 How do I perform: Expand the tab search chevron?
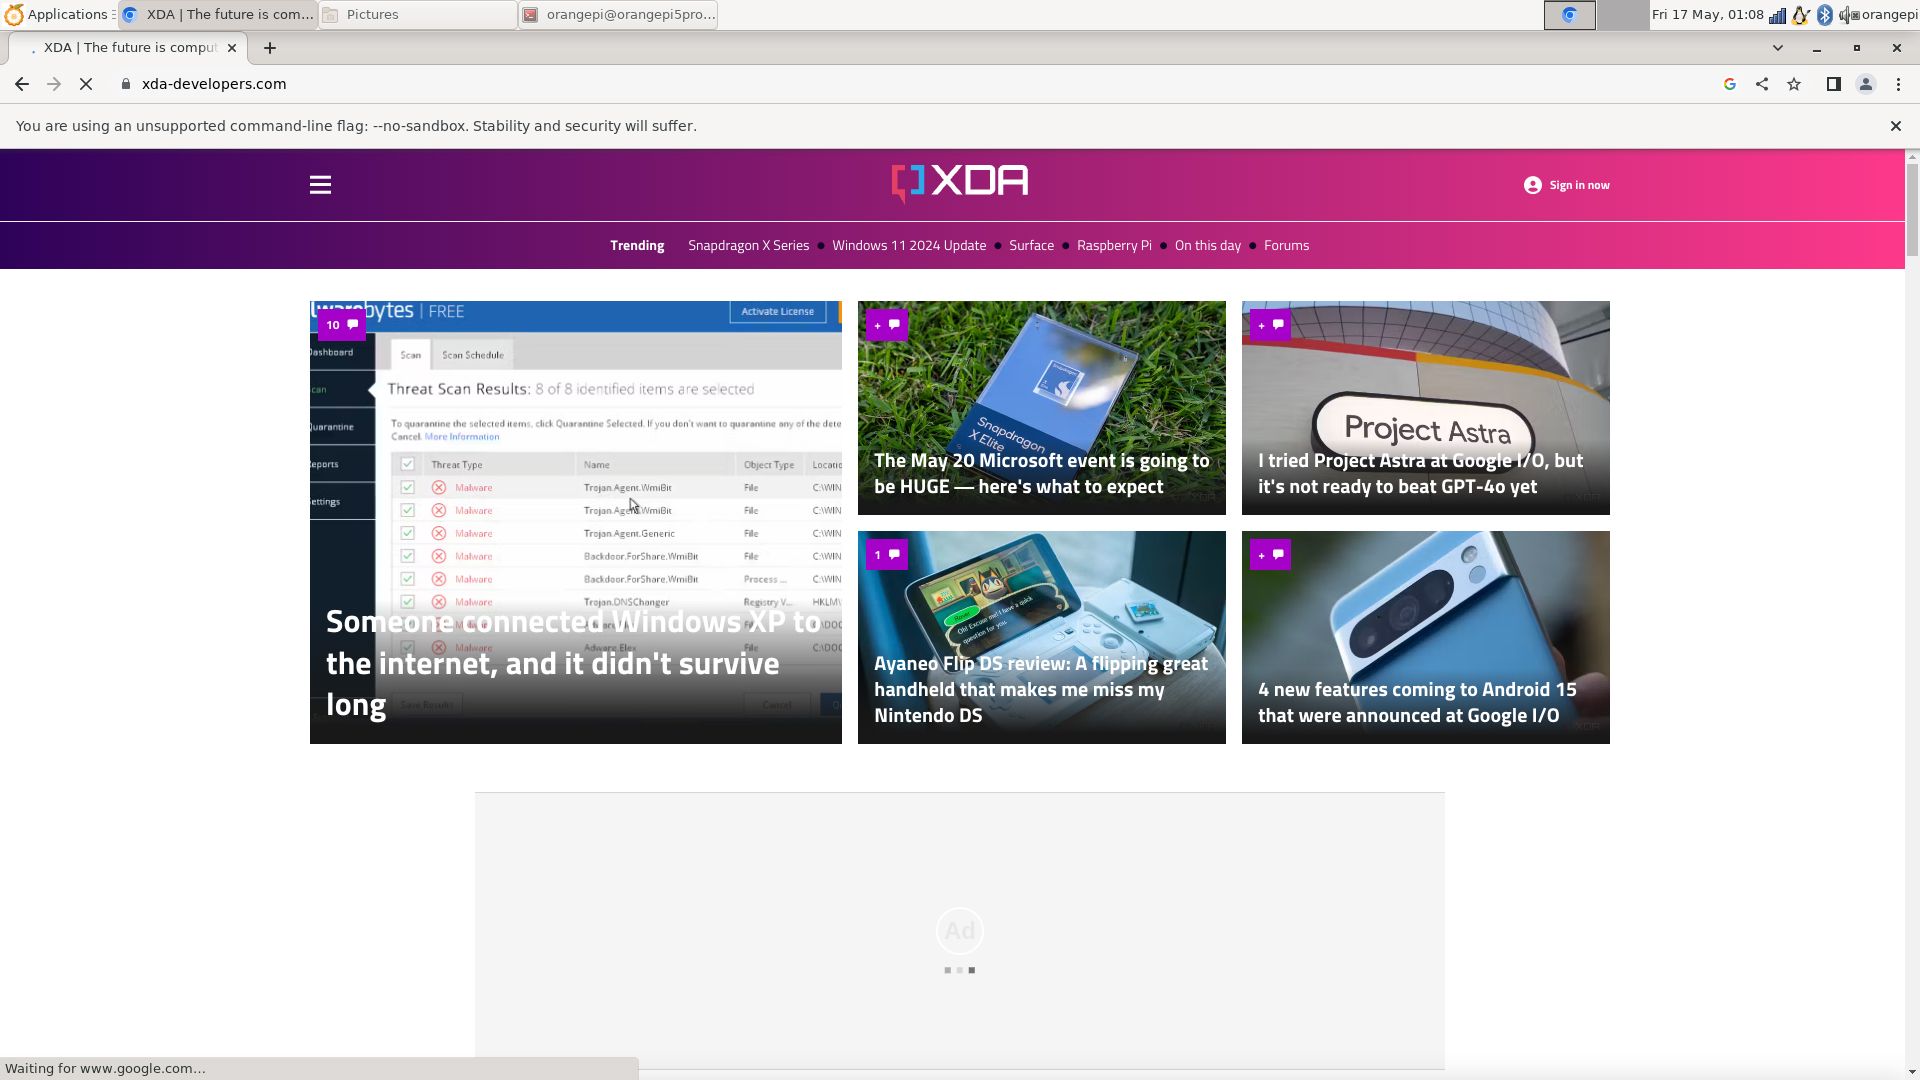click(1777, 48)
